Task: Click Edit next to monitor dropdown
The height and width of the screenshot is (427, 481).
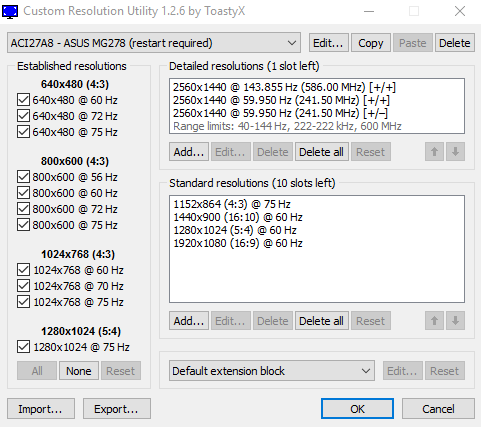Action: 328,43
